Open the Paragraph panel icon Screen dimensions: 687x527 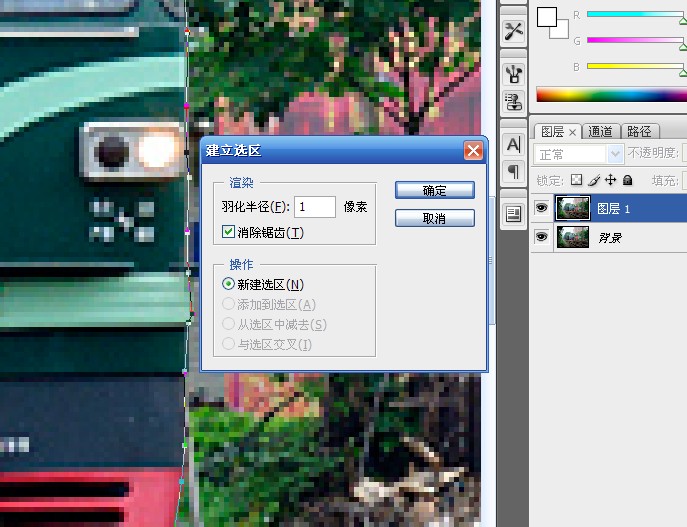pos(513,171)
